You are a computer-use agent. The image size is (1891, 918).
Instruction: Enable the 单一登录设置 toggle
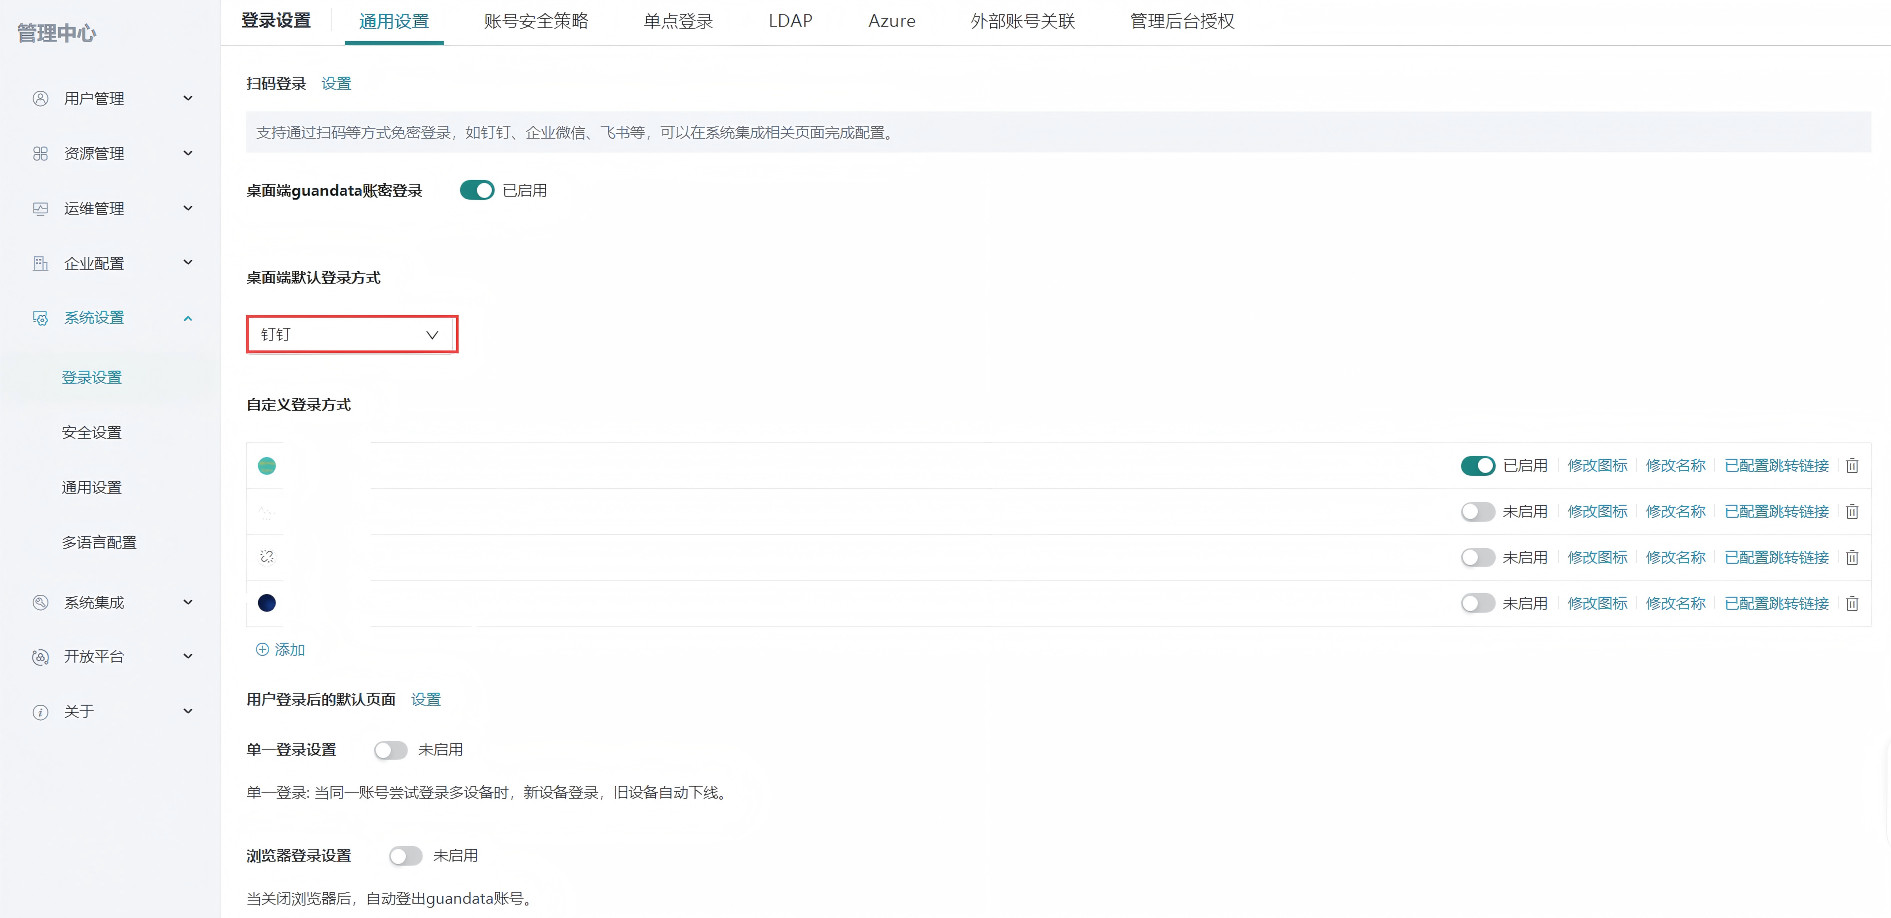click(x=390, y=750)
